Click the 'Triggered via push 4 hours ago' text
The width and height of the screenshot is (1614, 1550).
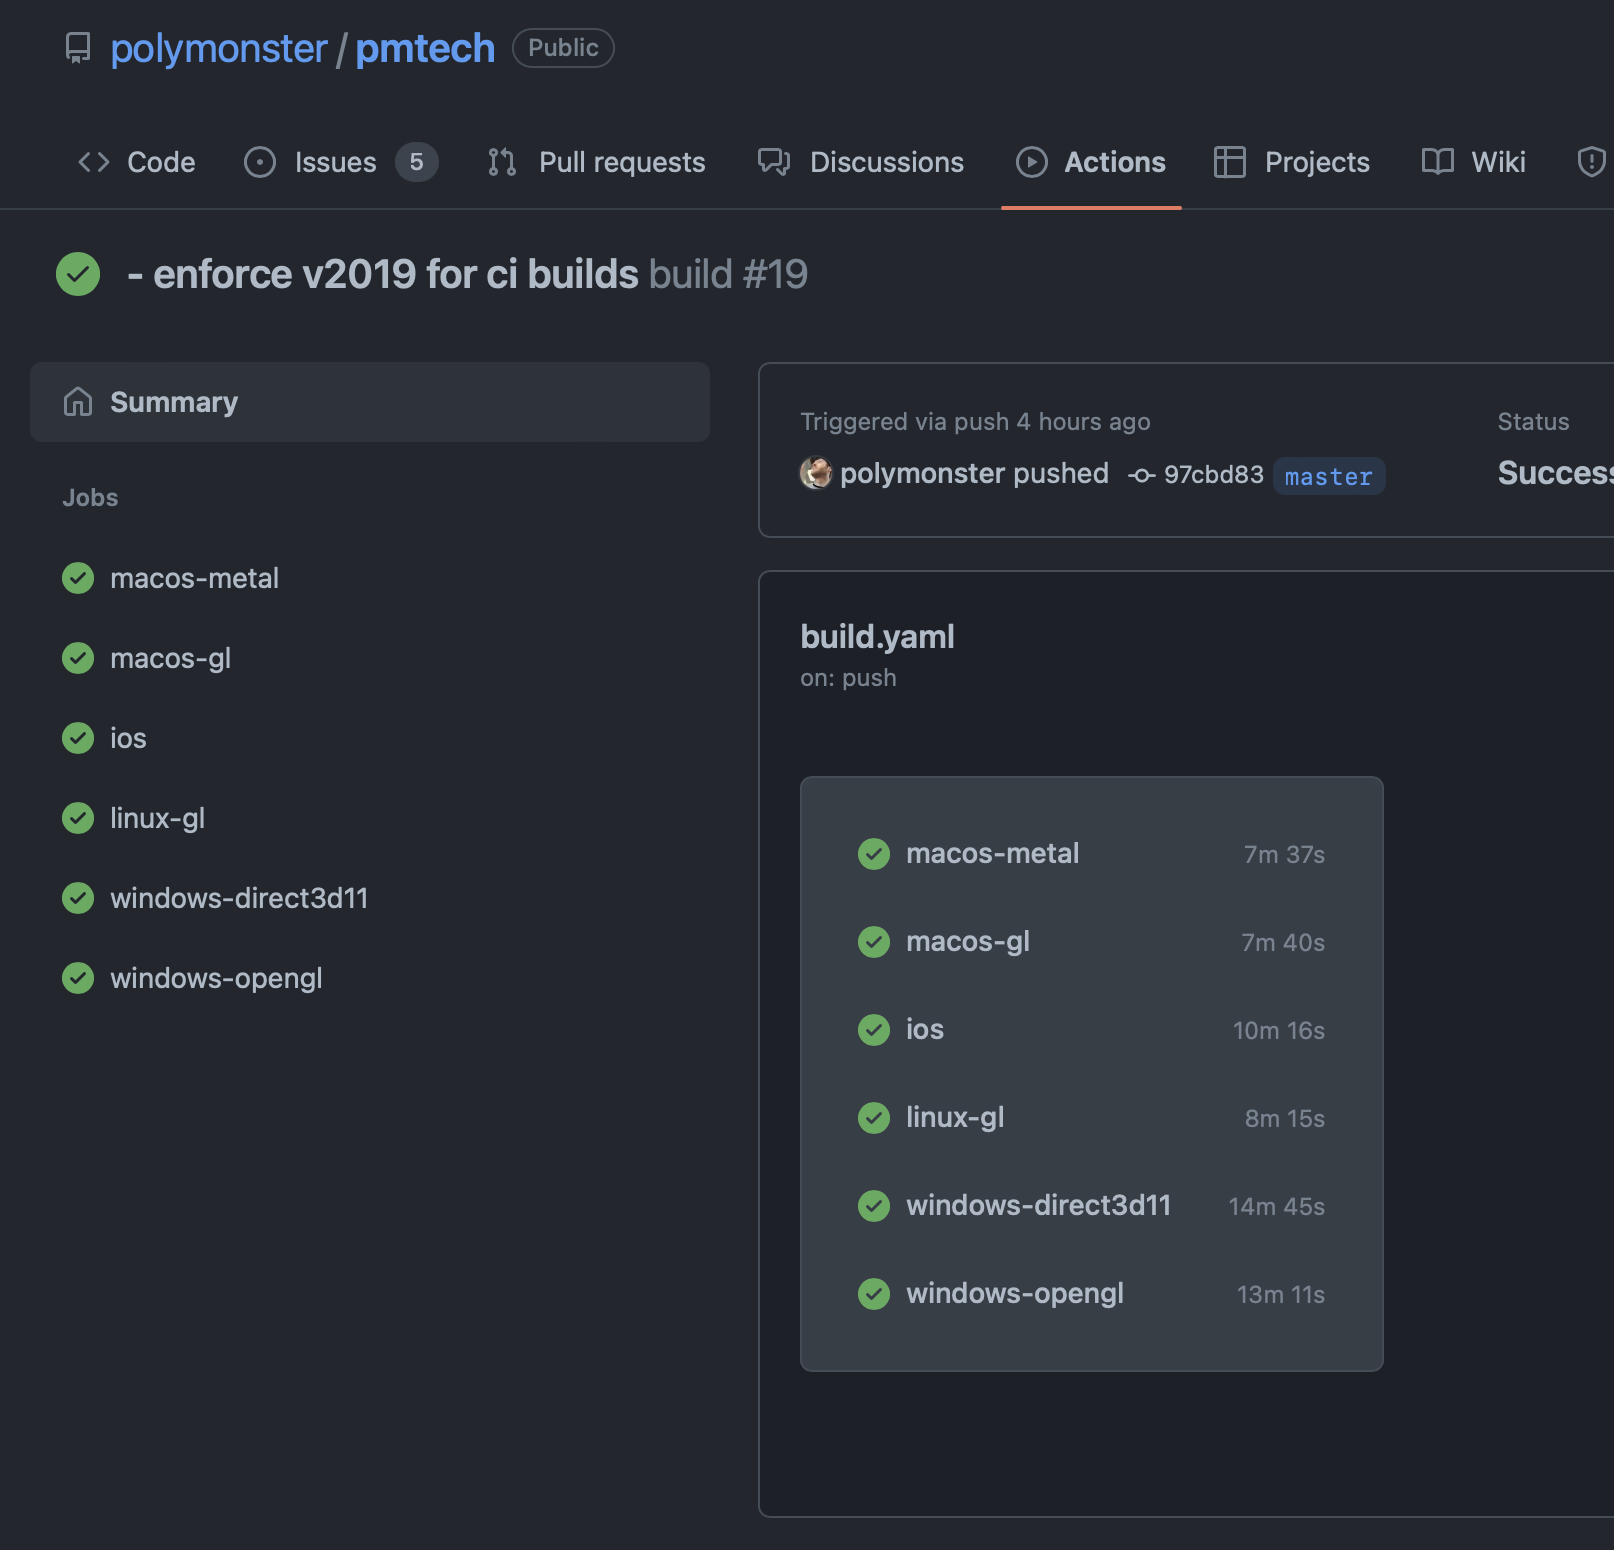975,421
